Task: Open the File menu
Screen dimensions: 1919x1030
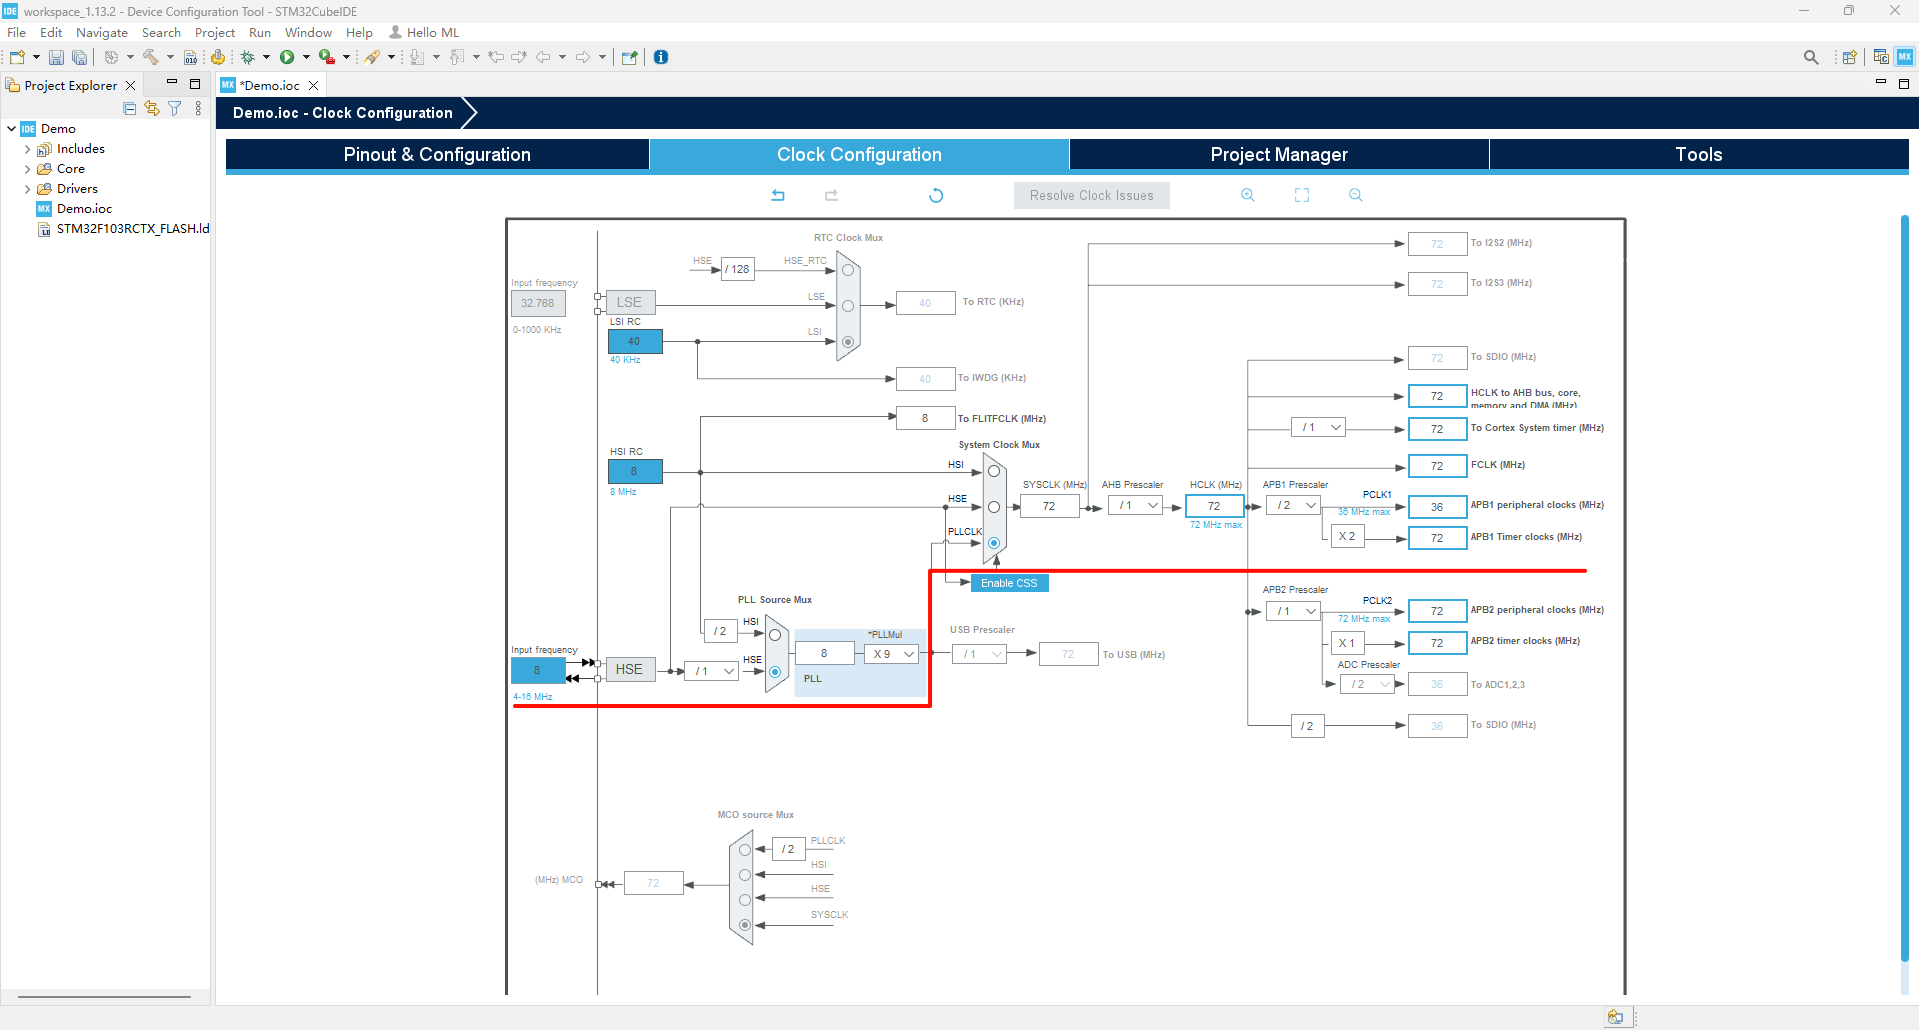Action: (x=17, y=33)
